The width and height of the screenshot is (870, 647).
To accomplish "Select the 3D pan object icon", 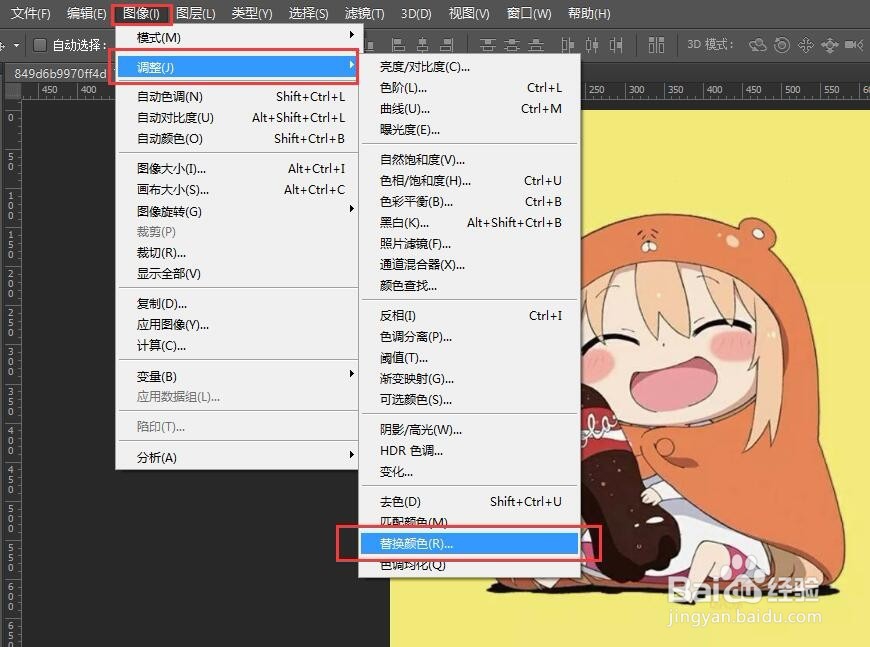I will click(806, 45).
